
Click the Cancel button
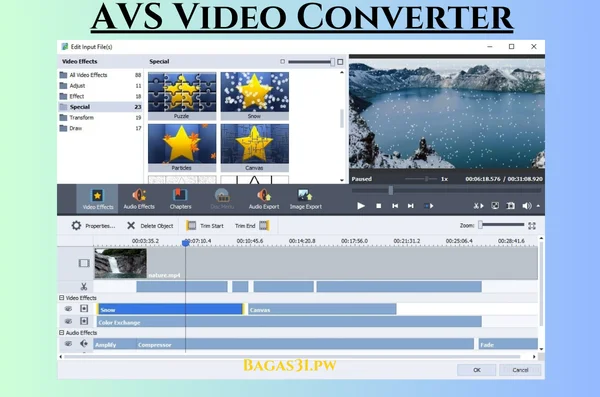(520, 370)
